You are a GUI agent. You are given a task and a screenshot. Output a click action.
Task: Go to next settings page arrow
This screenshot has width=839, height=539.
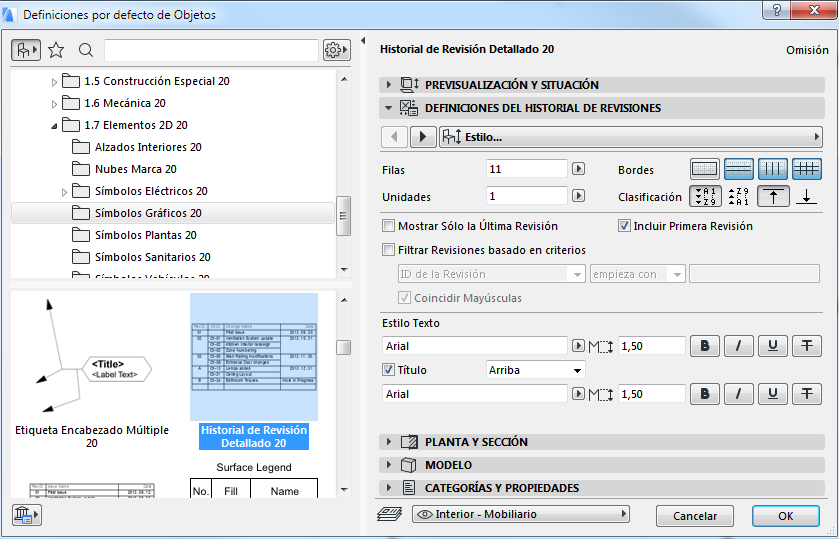(423, 137)
